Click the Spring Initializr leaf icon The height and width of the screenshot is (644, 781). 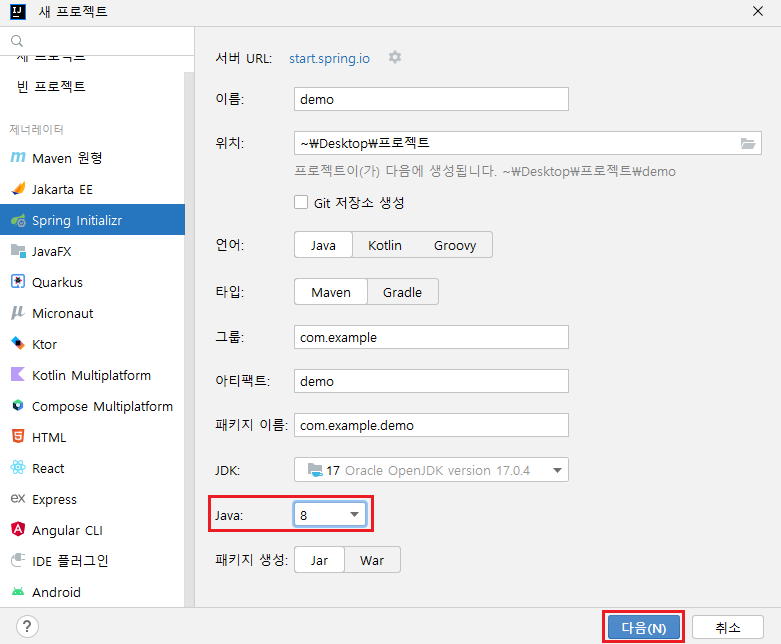coord(18,220)
